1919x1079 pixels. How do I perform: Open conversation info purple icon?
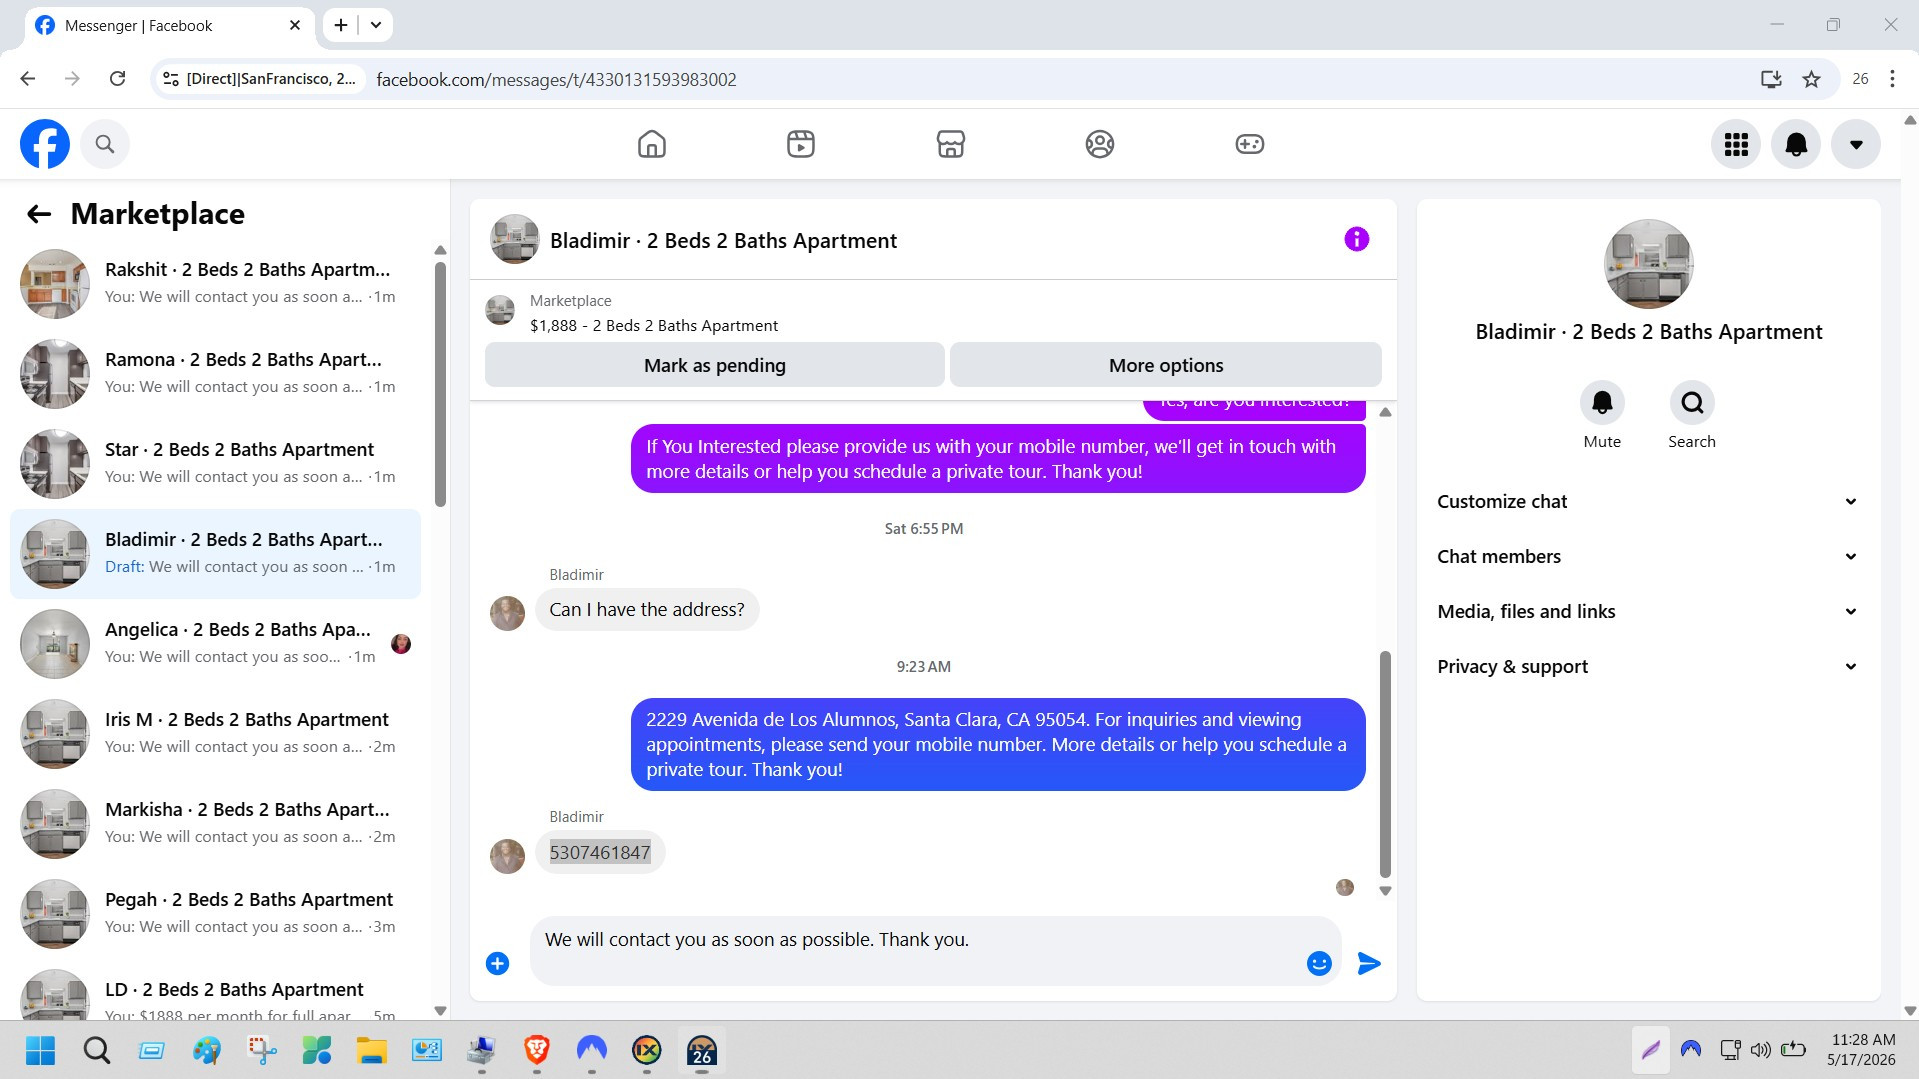1357,239
